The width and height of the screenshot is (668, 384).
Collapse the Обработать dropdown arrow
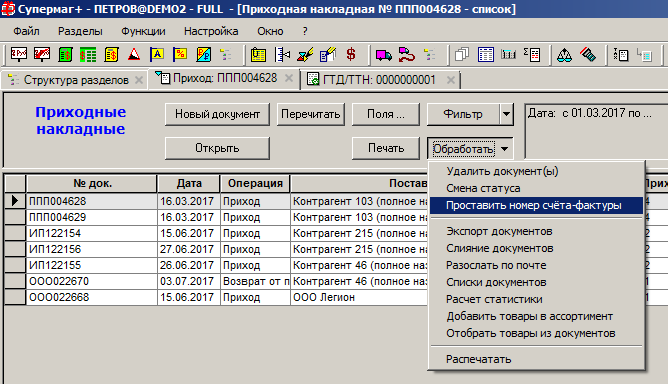[x=504, y=149]
